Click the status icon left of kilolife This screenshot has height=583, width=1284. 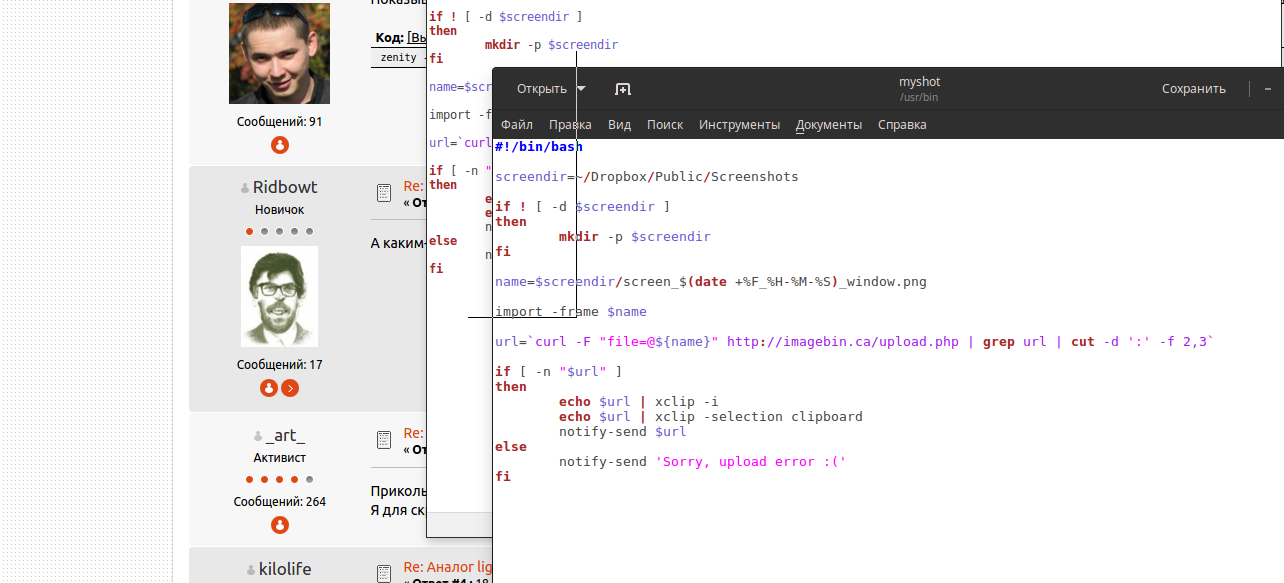(251, 570)
